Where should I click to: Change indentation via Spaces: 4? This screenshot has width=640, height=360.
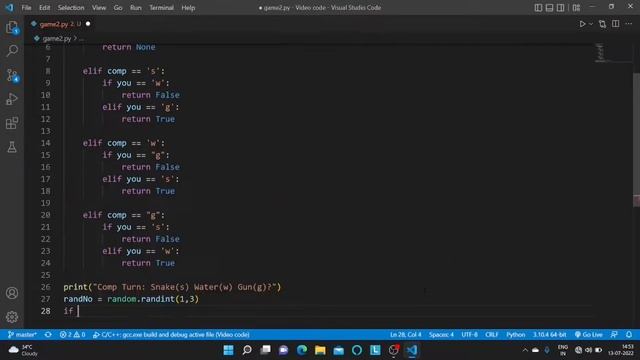pos(441,335)
